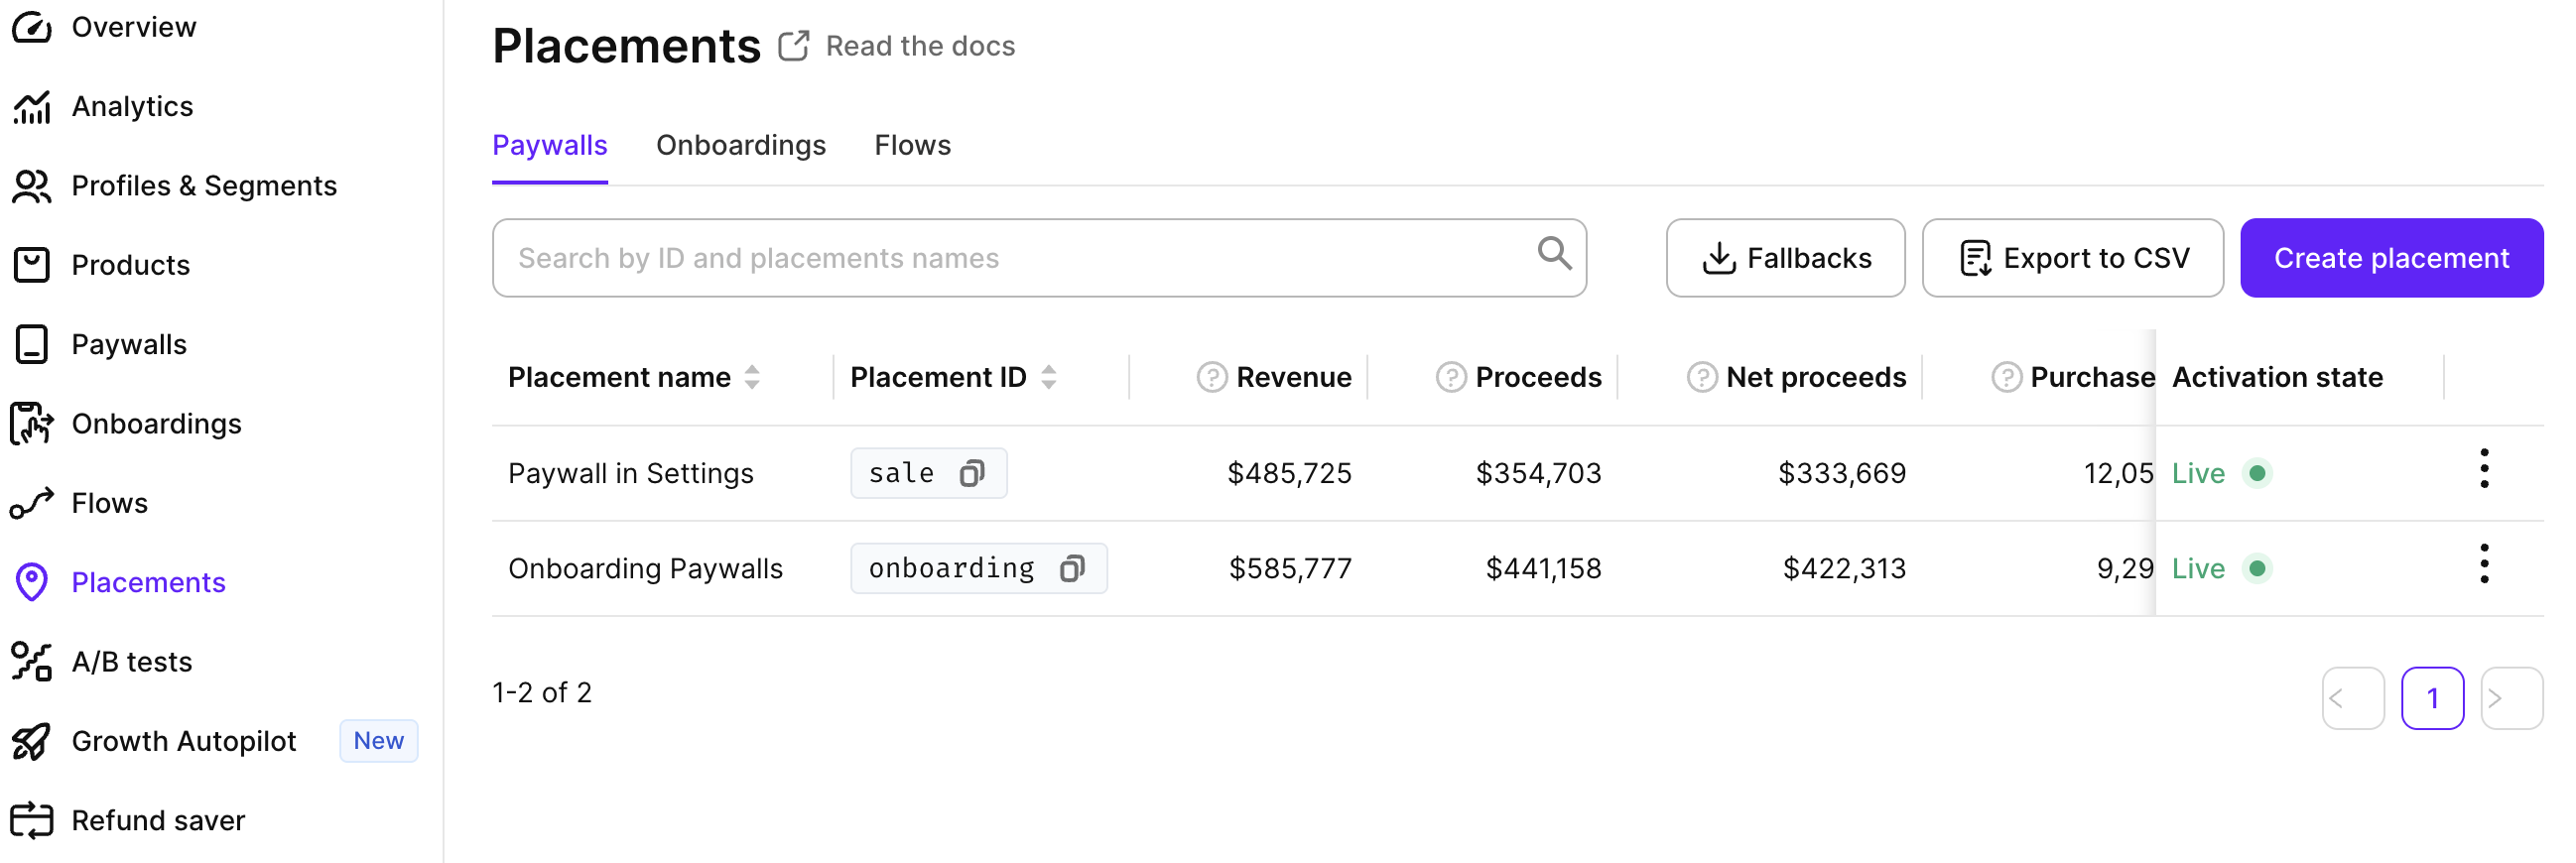
Task: Click Export to CSV button
Action: tap(2072, 258)
